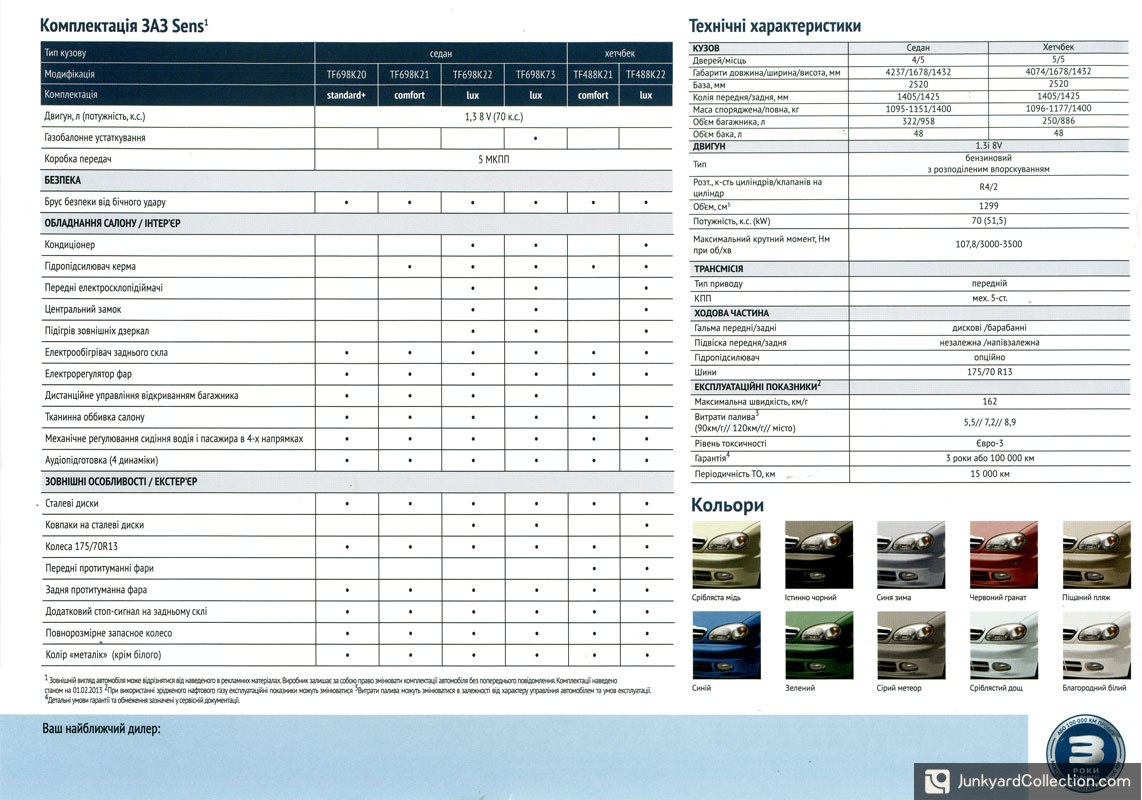Click the Технічні характеристики heading
1142x800 pixels.
coord(775,26)
